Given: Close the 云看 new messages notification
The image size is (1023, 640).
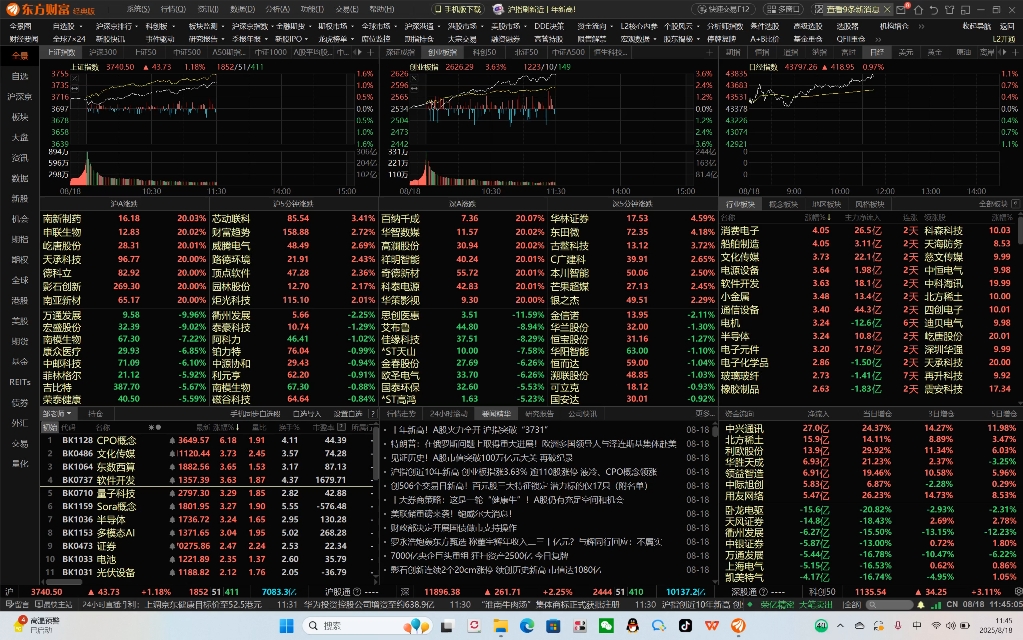Looking at the screenshot, I should (887, 10).
